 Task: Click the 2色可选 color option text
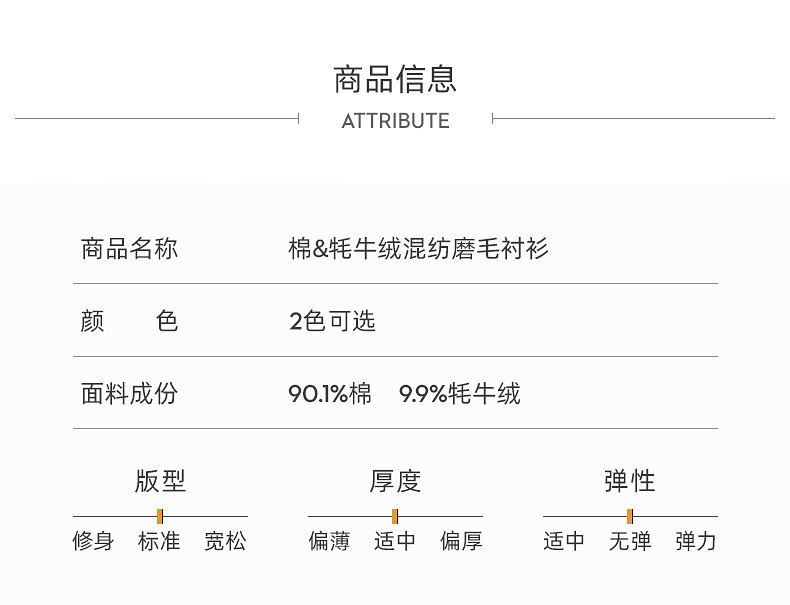332,321
